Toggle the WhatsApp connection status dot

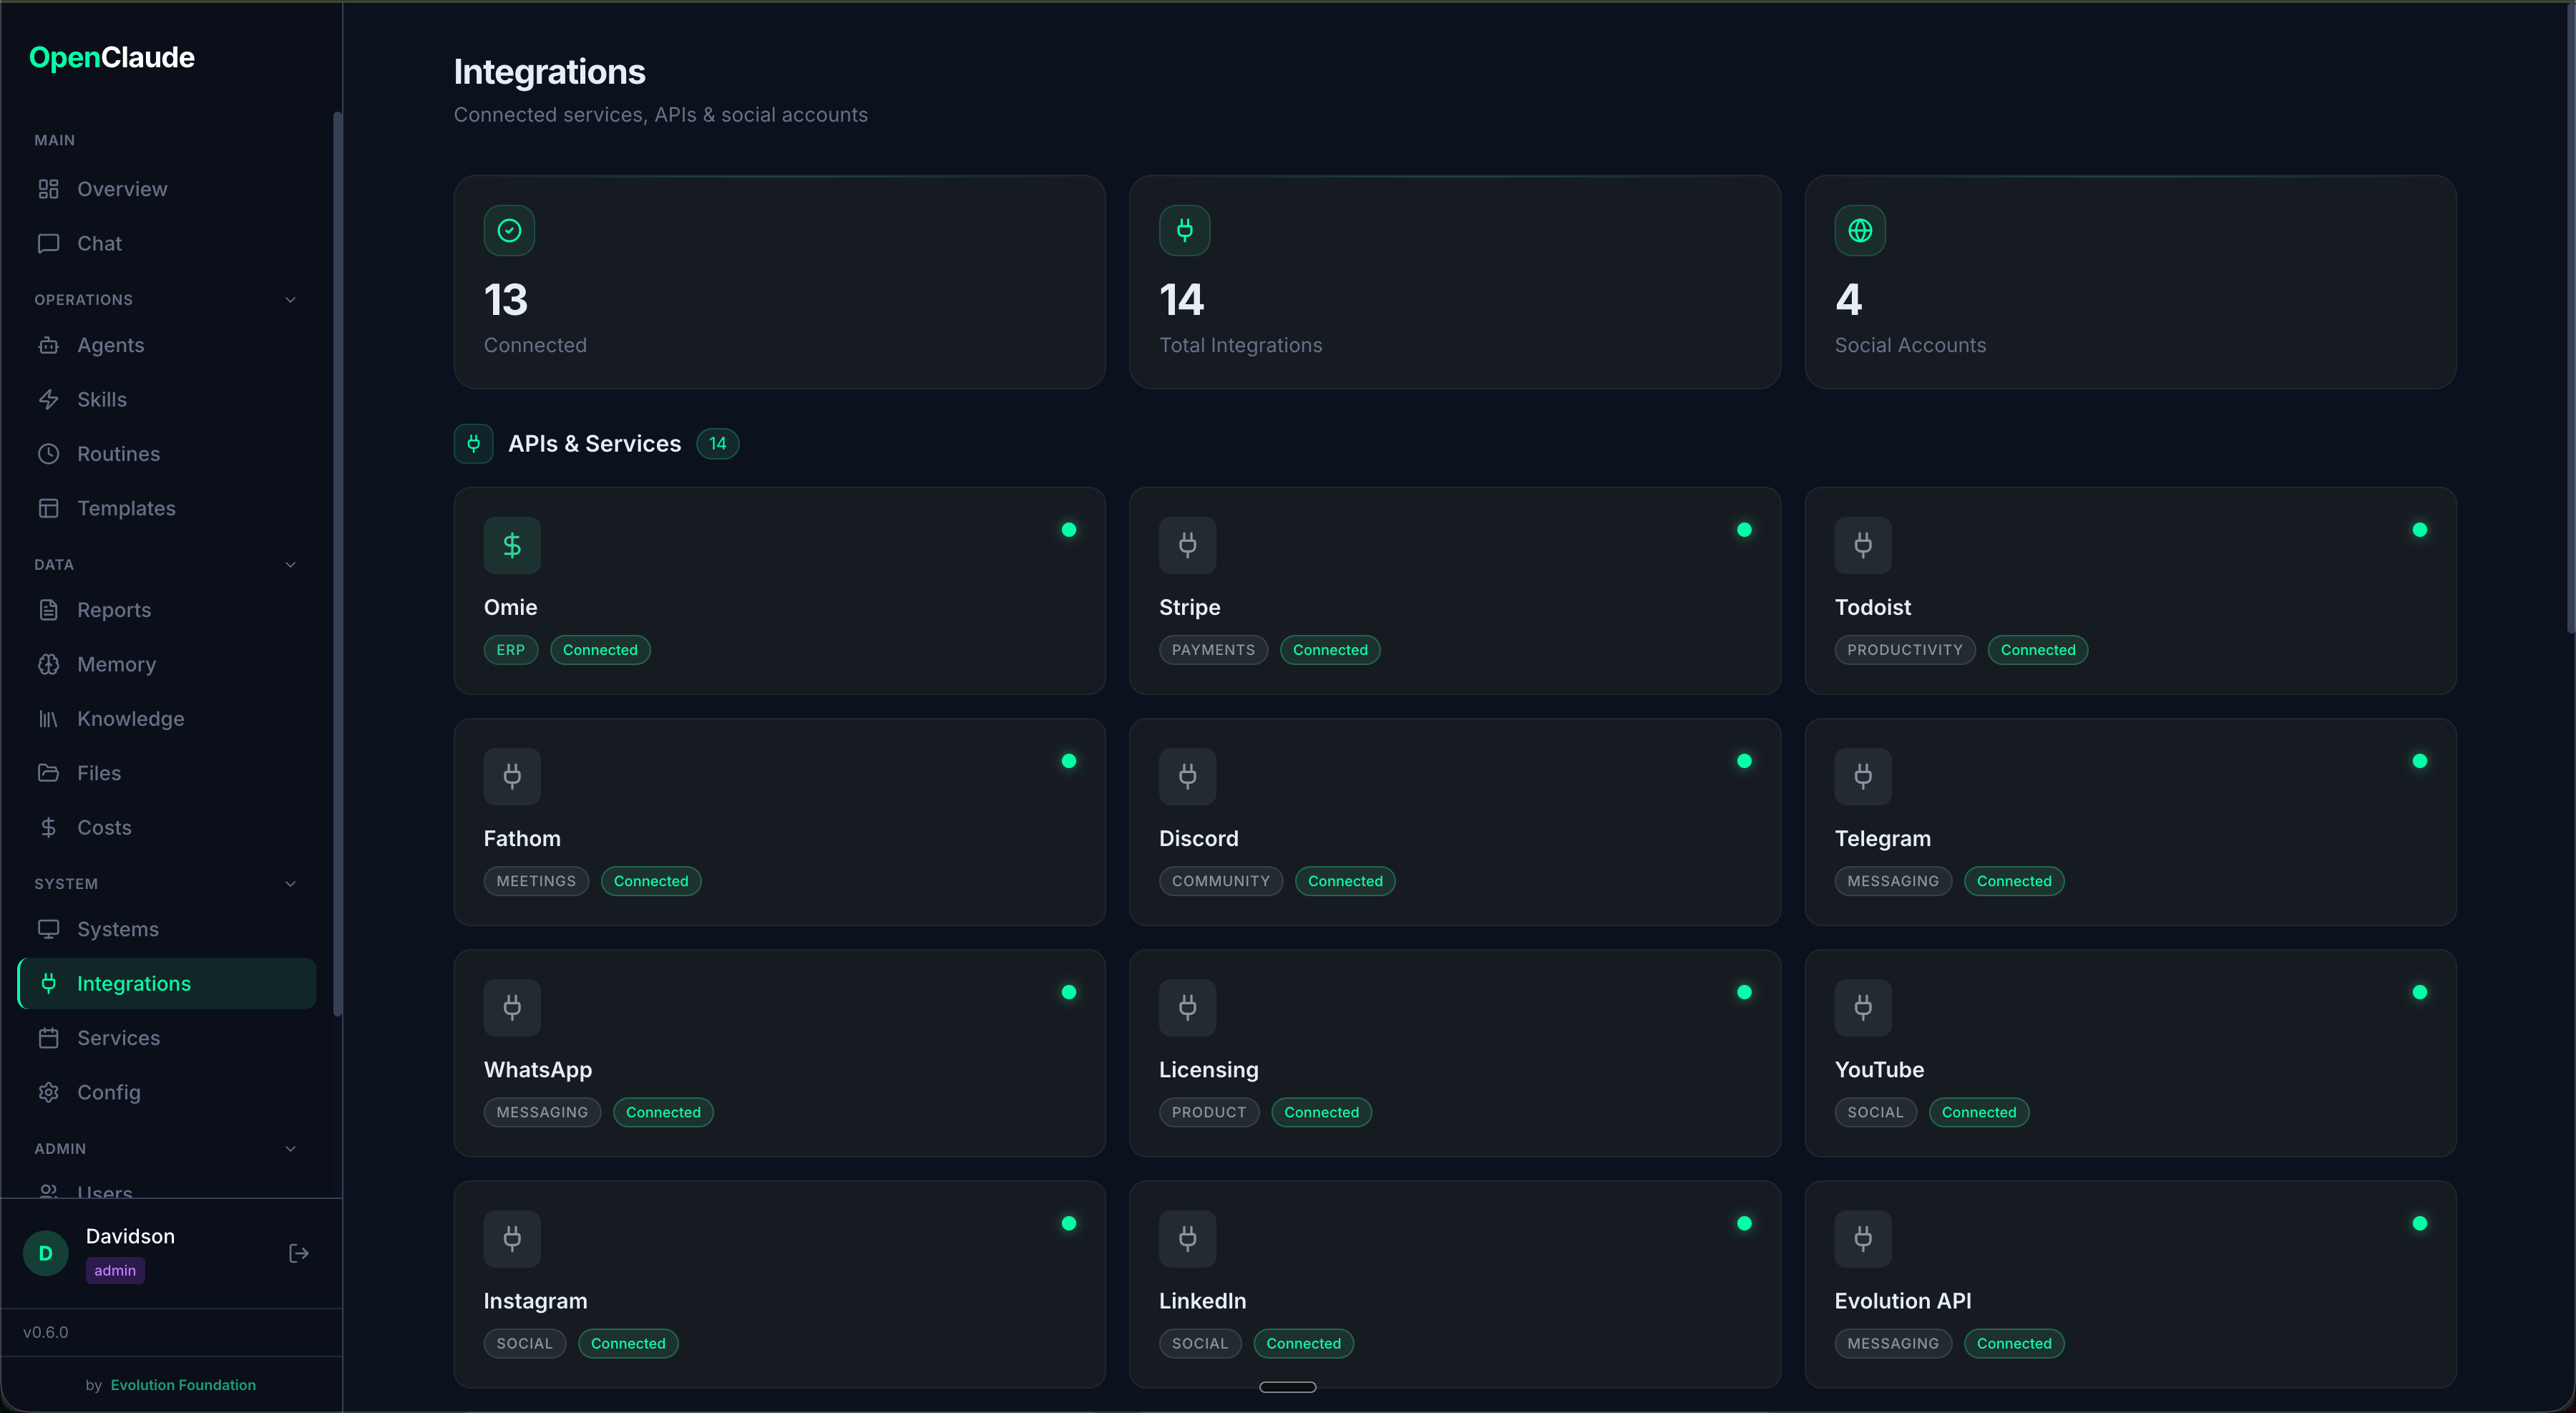[1068, 992]
